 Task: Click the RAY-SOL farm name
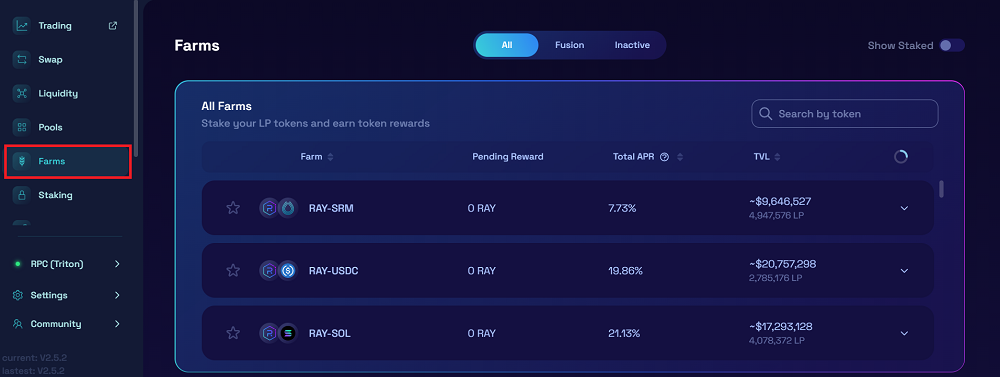point(330,333)
